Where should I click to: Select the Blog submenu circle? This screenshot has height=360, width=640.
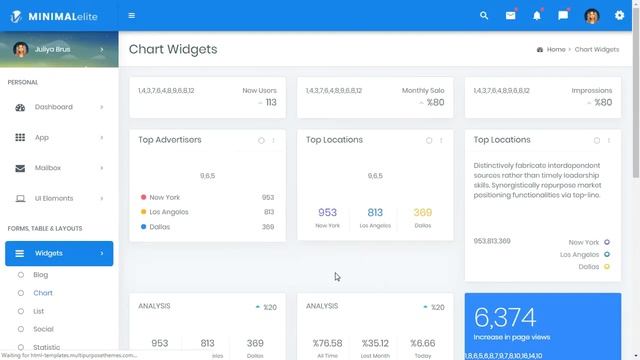(21, 275)
